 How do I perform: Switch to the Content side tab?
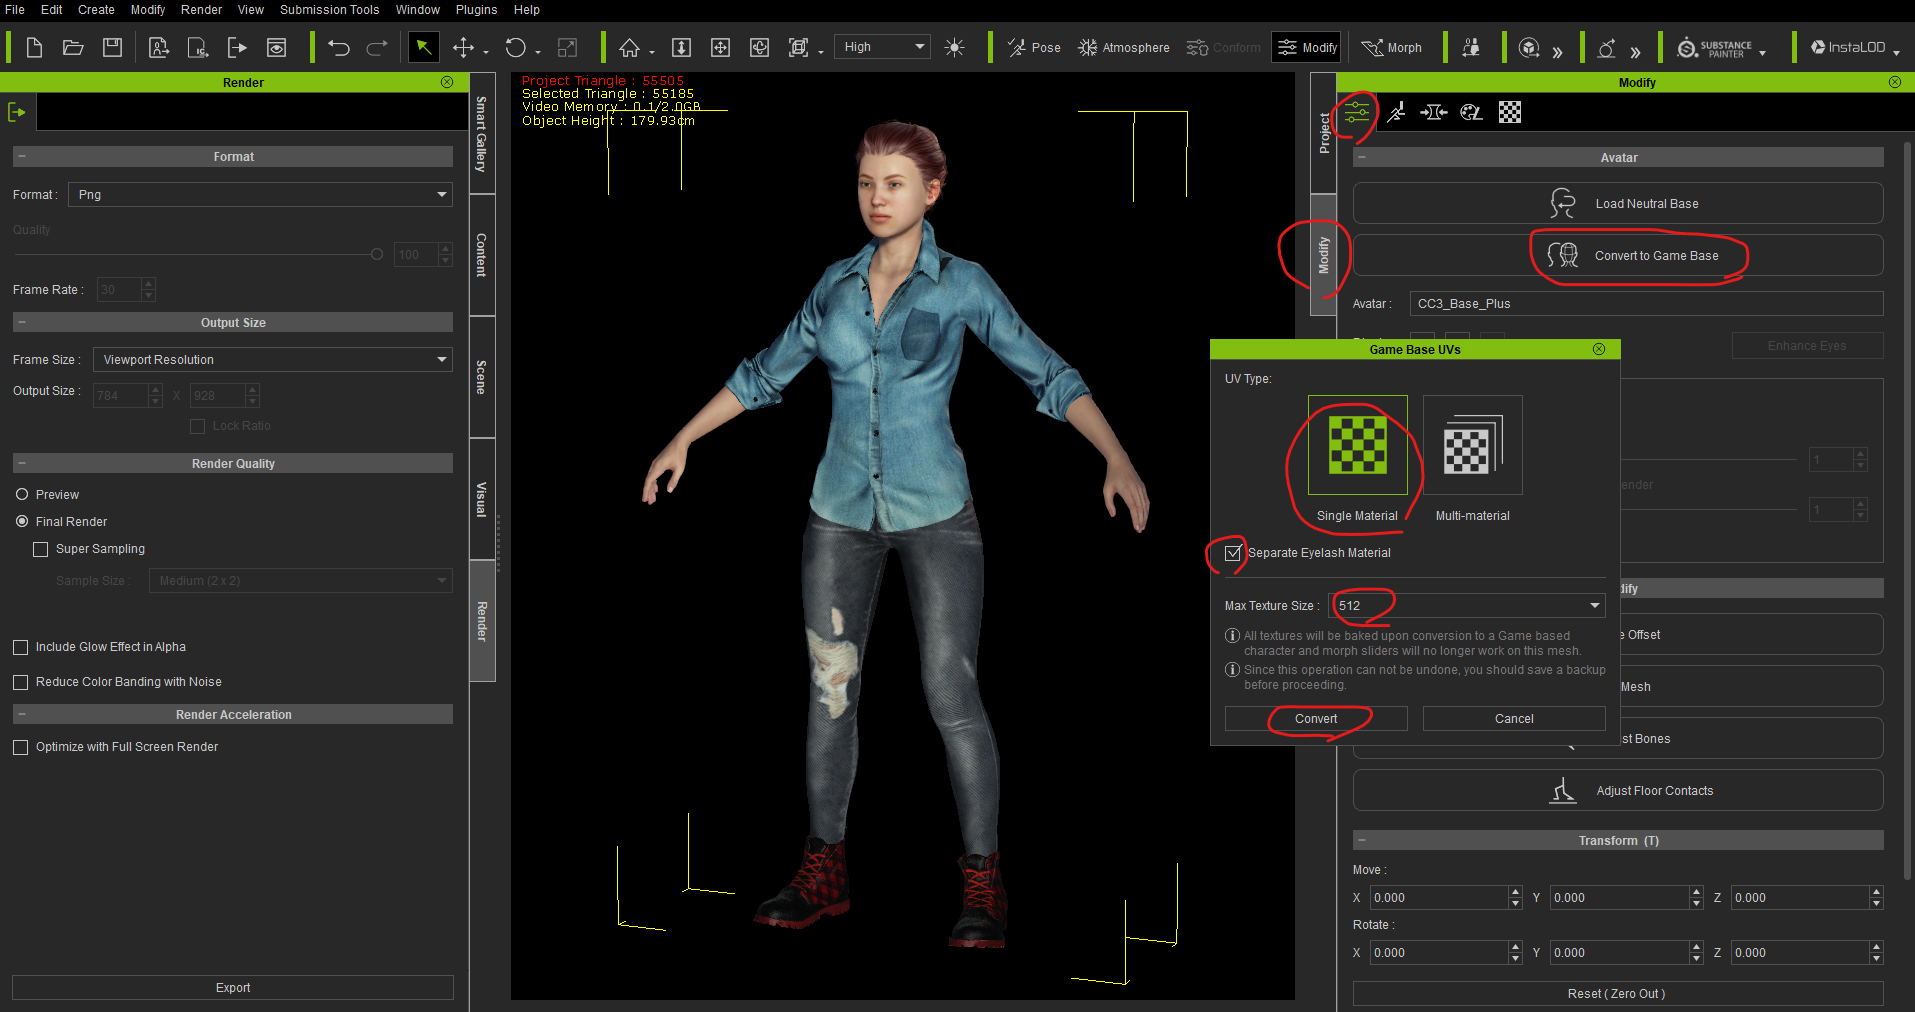click(x=482, y=255)
